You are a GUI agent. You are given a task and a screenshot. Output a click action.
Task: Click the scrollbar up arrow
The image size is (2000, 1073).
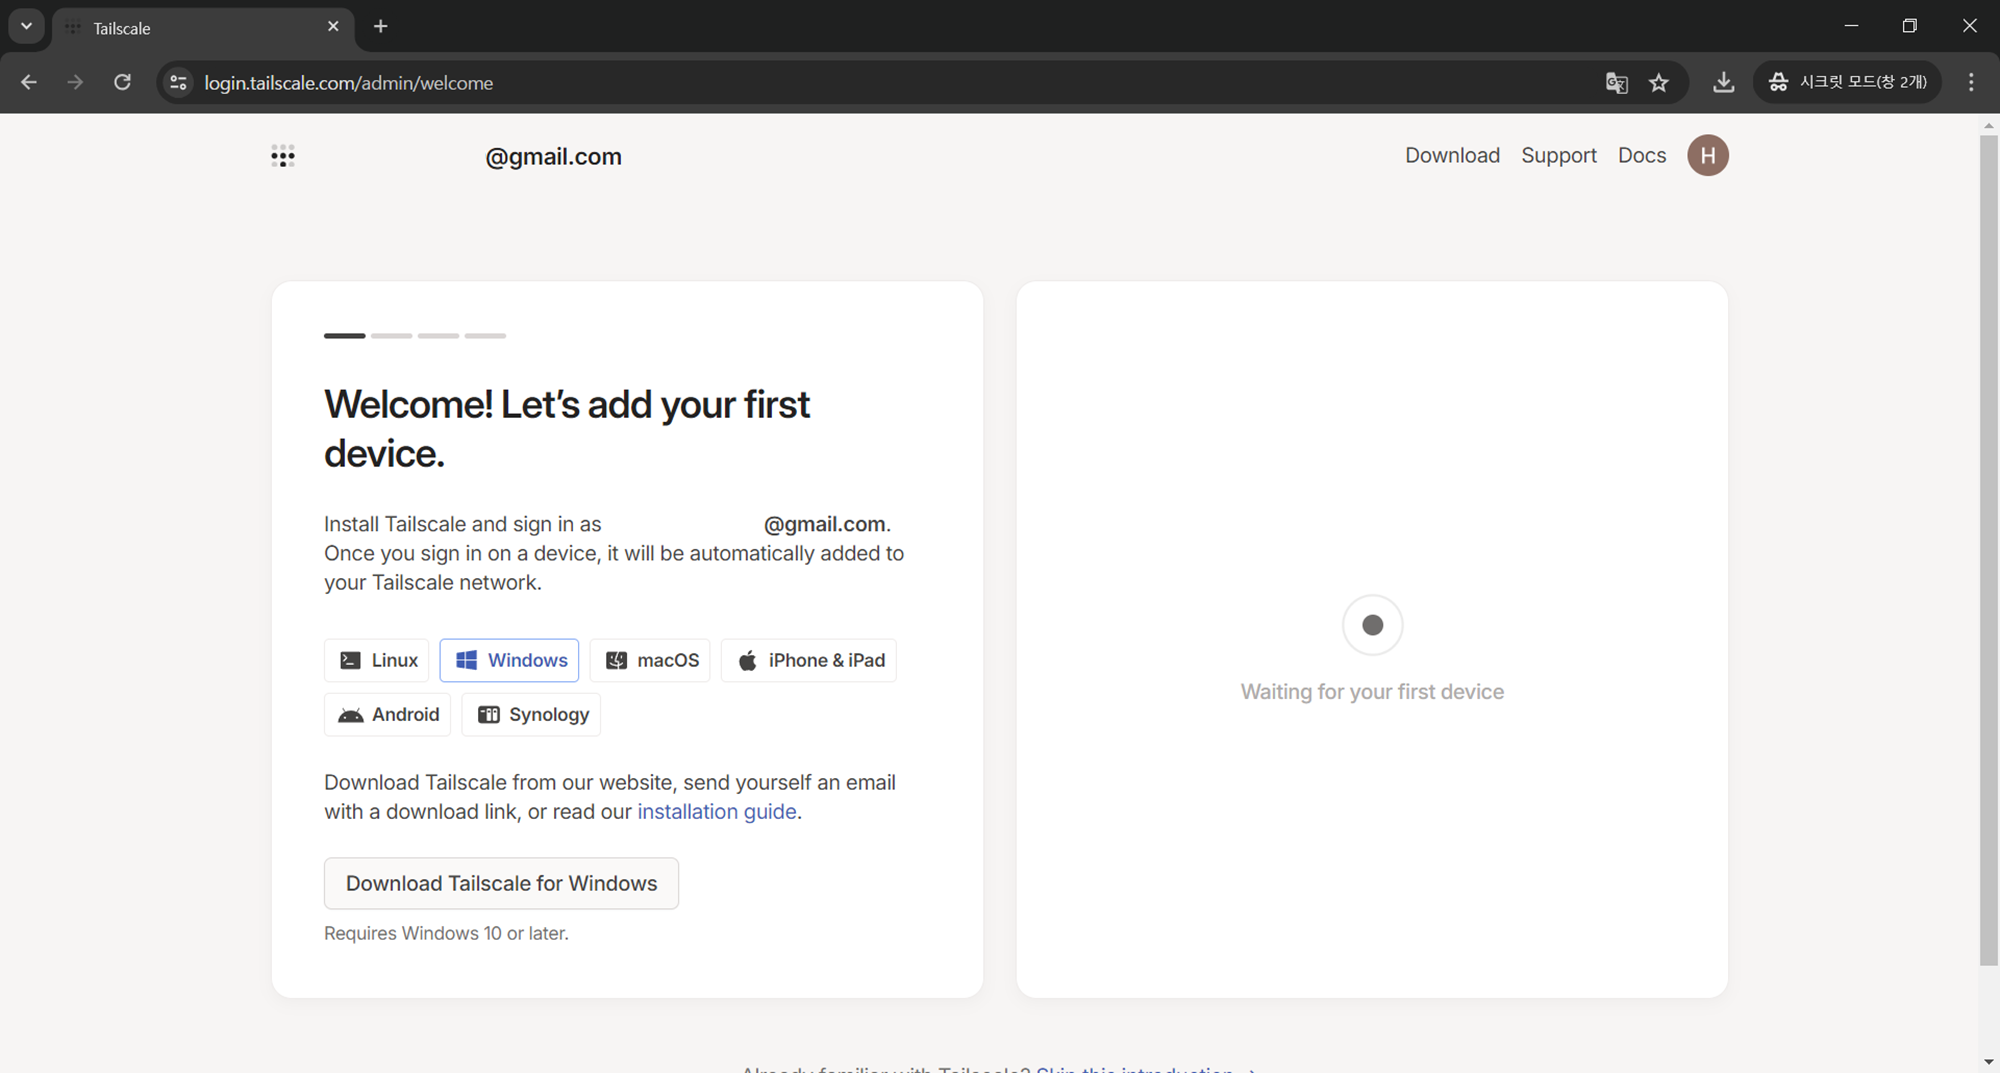point(1989,125)
